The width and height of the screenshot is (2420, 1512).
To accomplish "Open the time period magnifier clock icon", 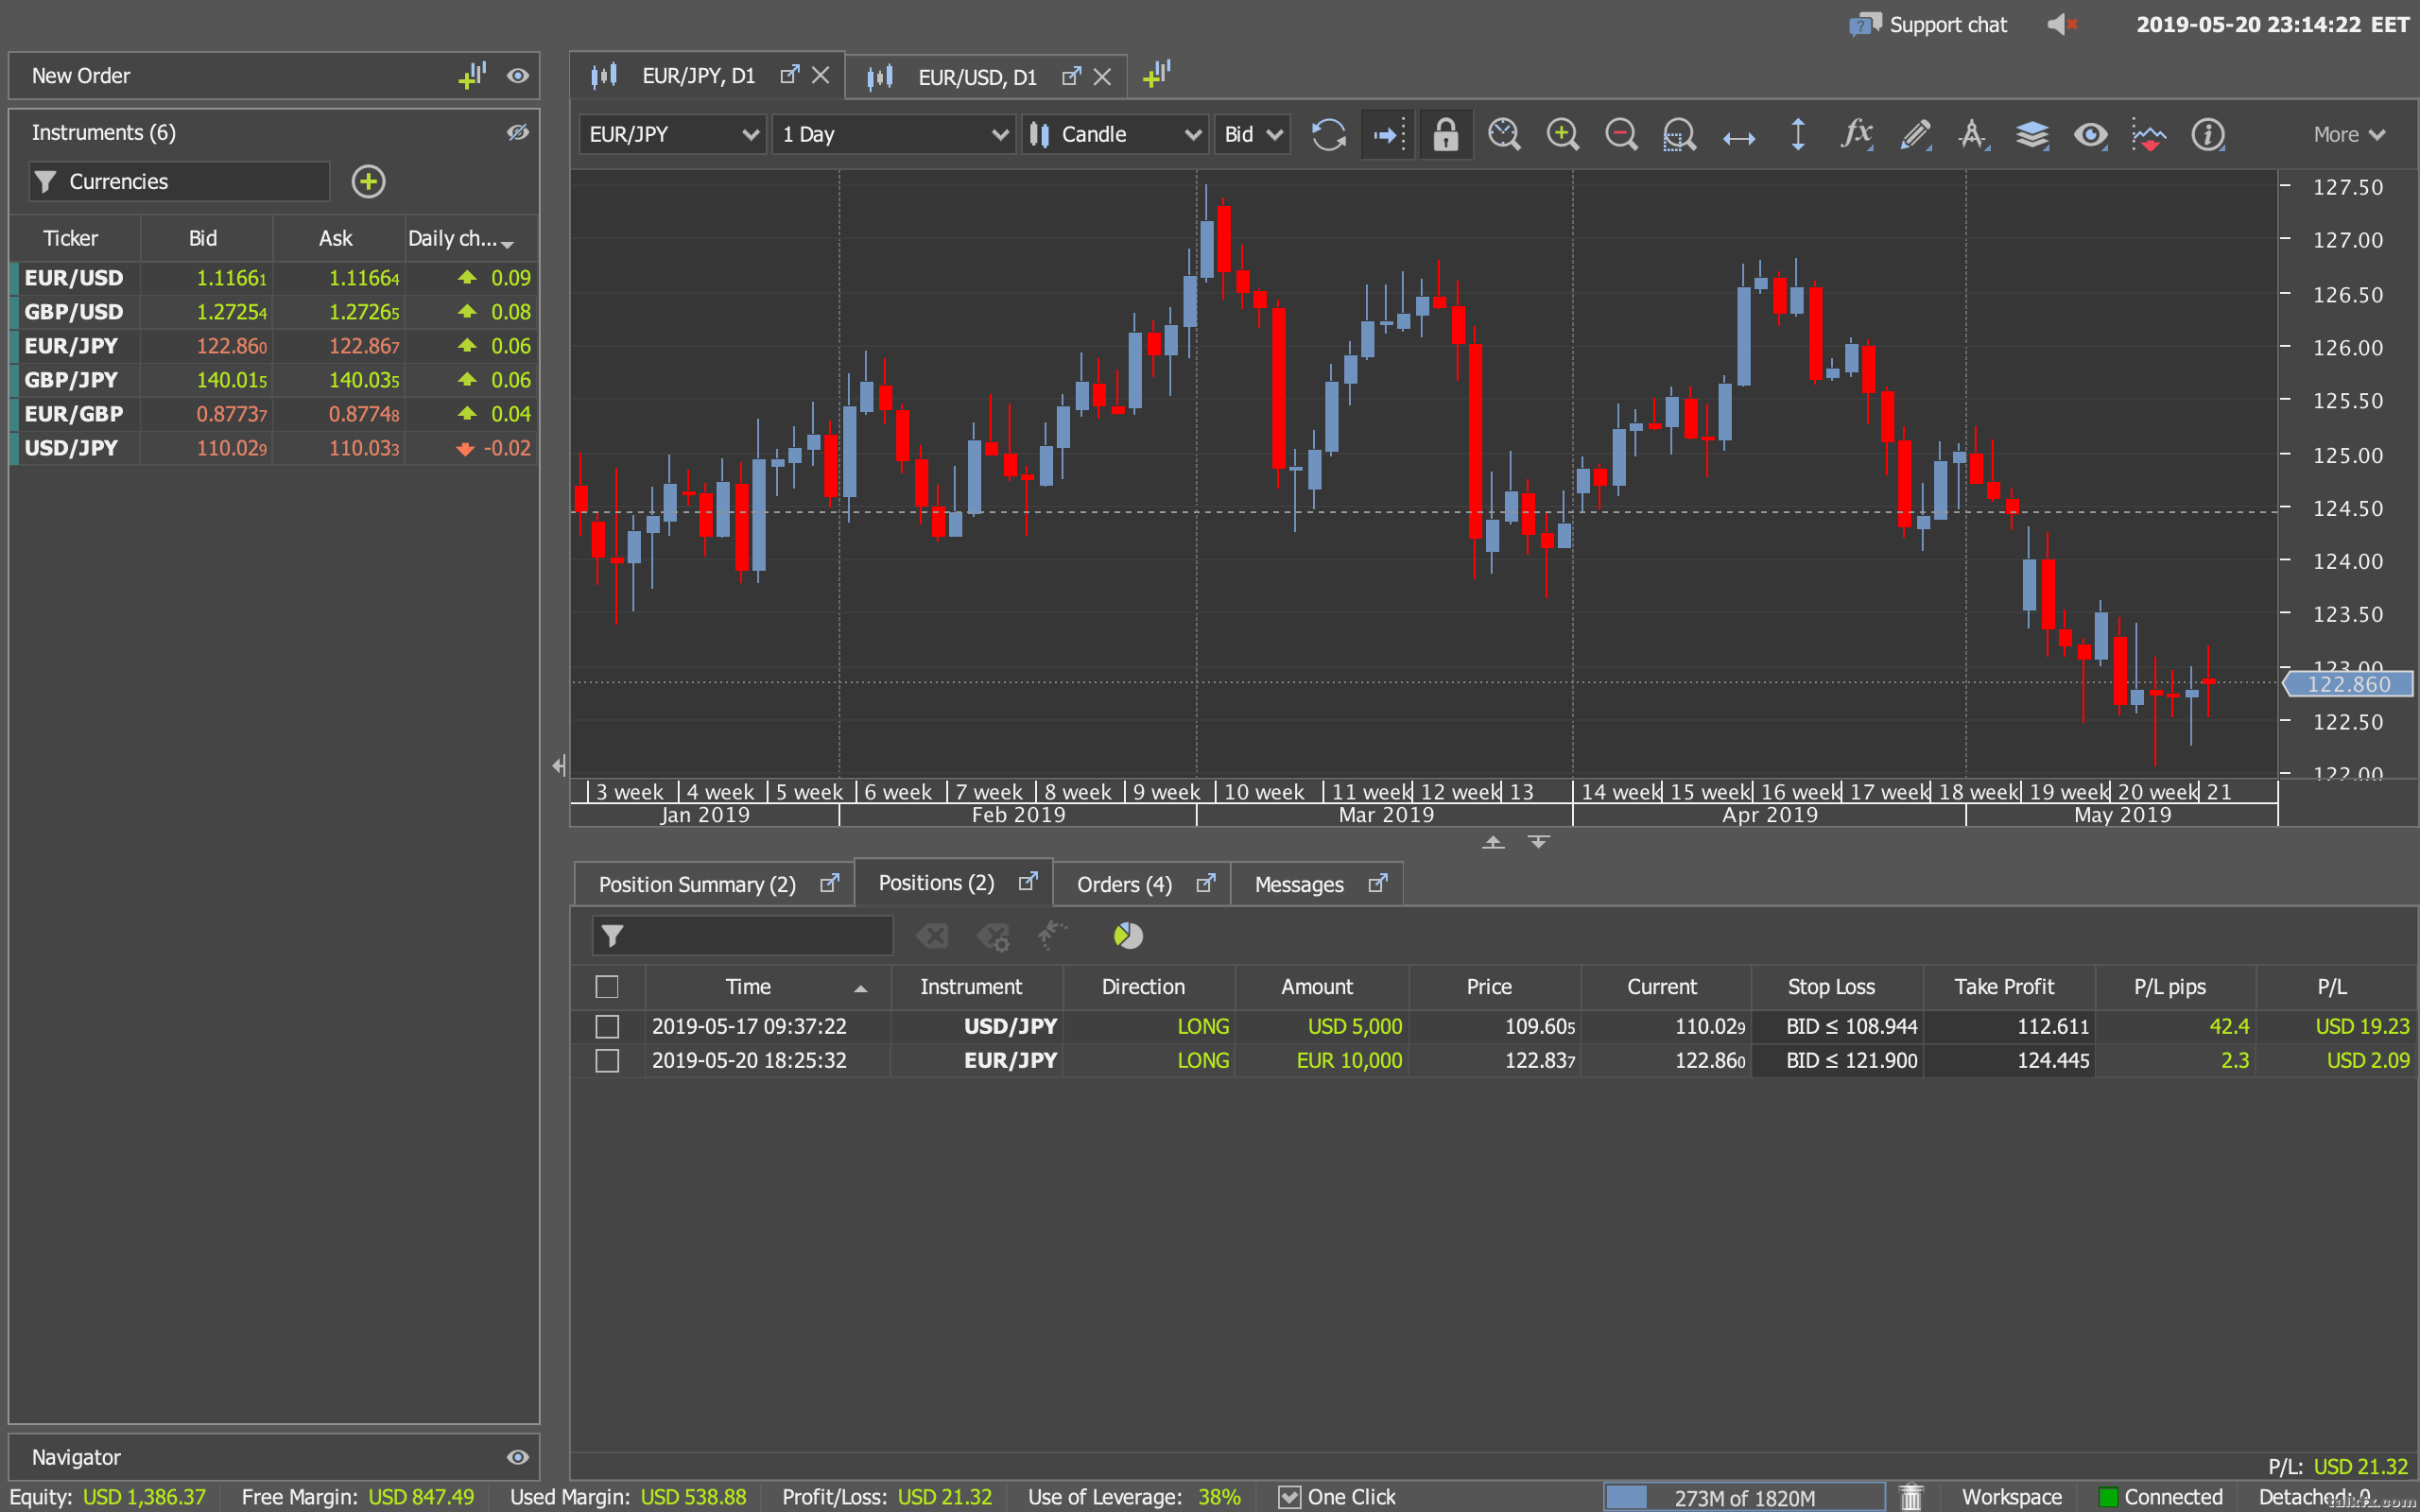I will tap(1504, 134).
